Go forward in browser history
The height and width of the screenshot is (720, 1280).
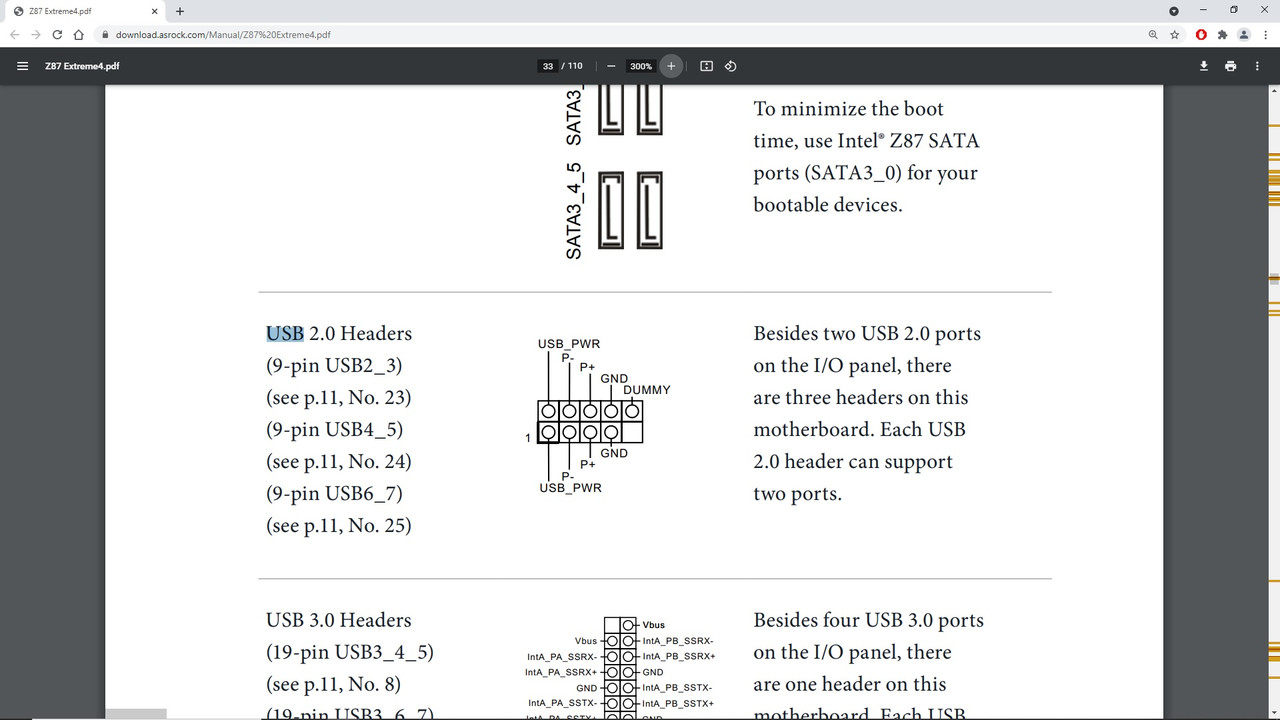(36, 34)
